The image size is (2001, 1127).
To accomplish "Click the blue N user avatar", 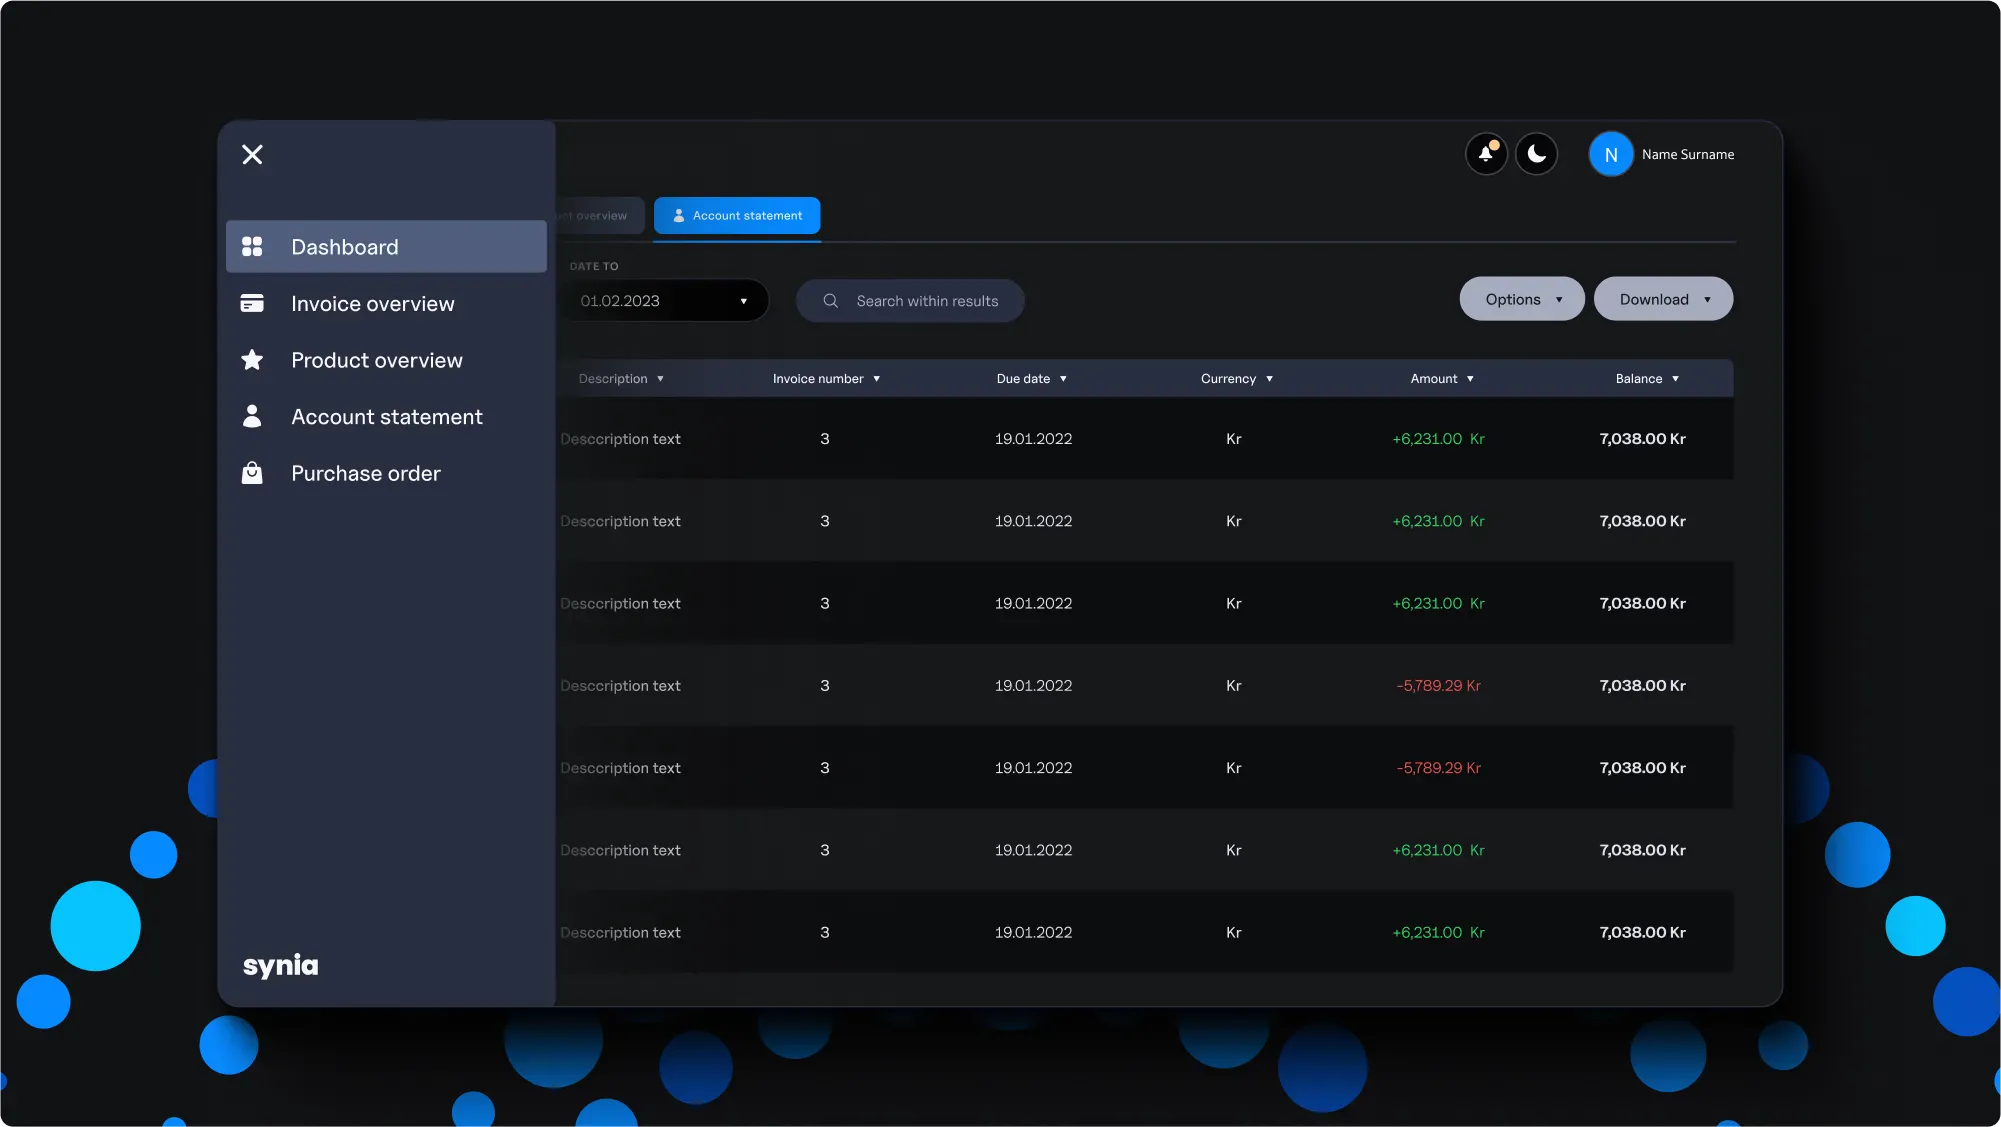I will point(1610,154).
